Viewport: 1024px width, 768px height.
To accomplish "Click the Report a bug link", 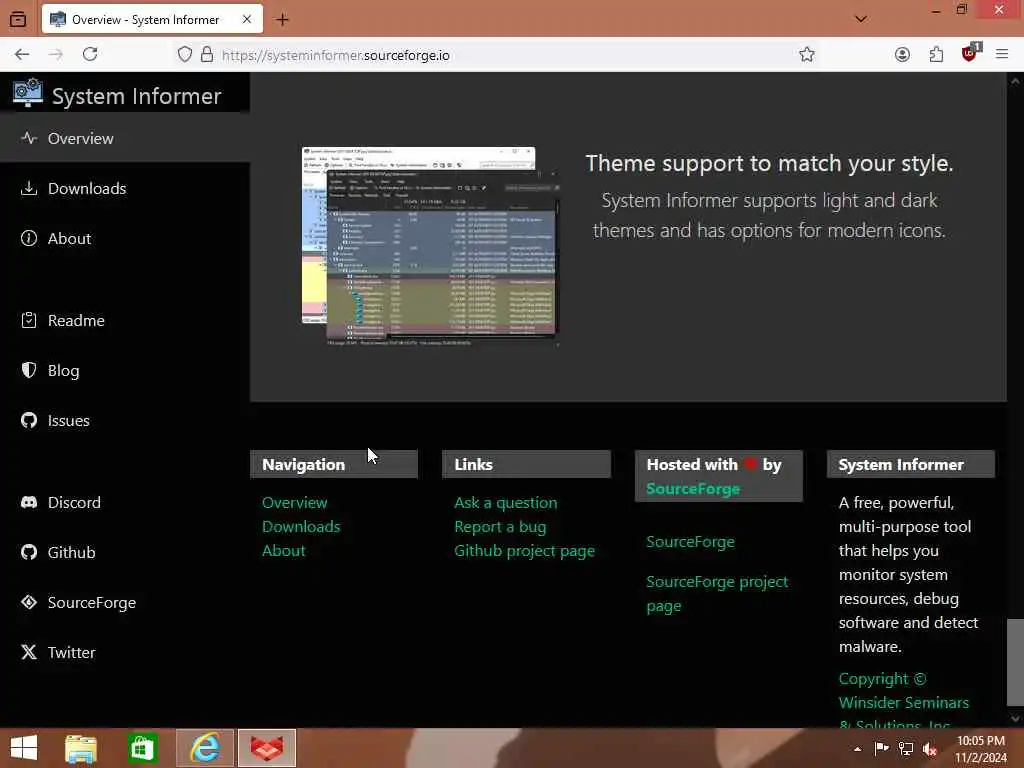I will pyautogui.click(x=500, y=526).
